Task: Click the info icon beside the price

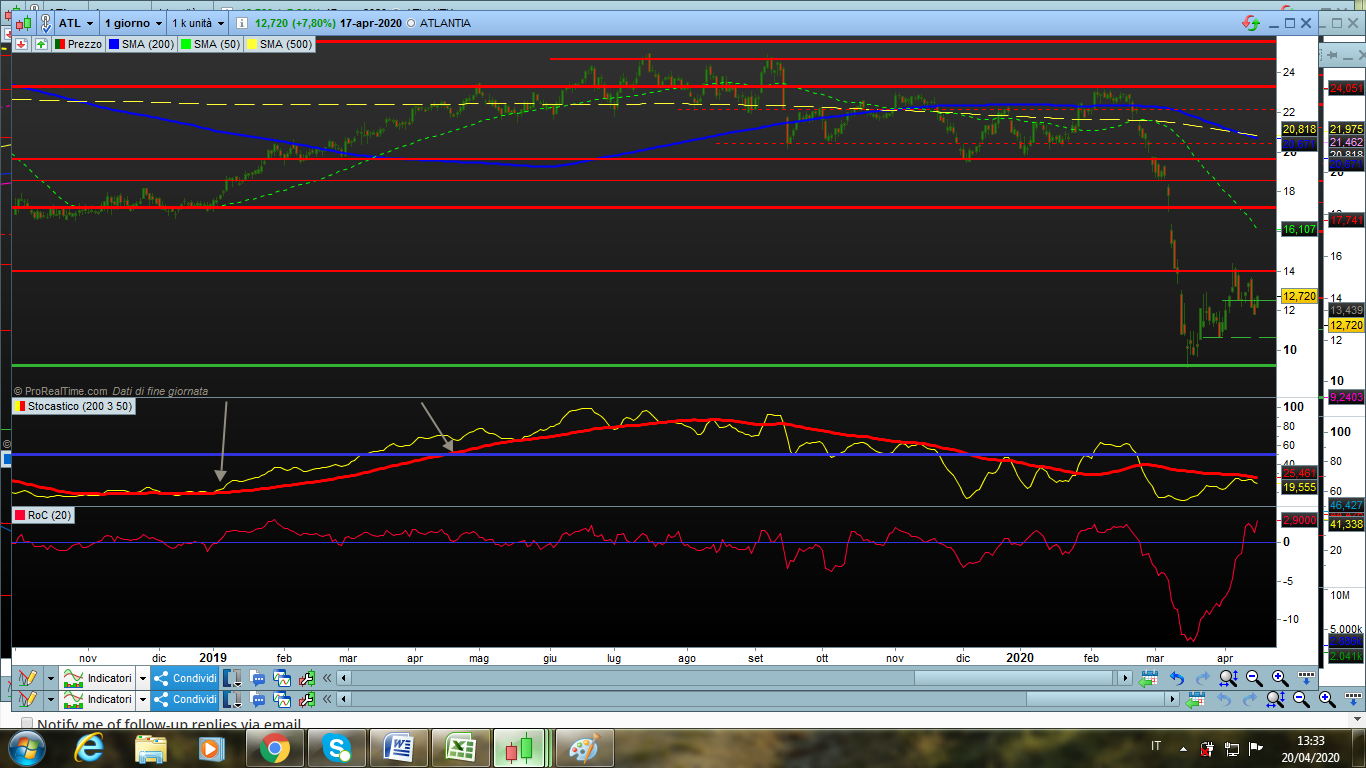Action: (x=243, y=22)
